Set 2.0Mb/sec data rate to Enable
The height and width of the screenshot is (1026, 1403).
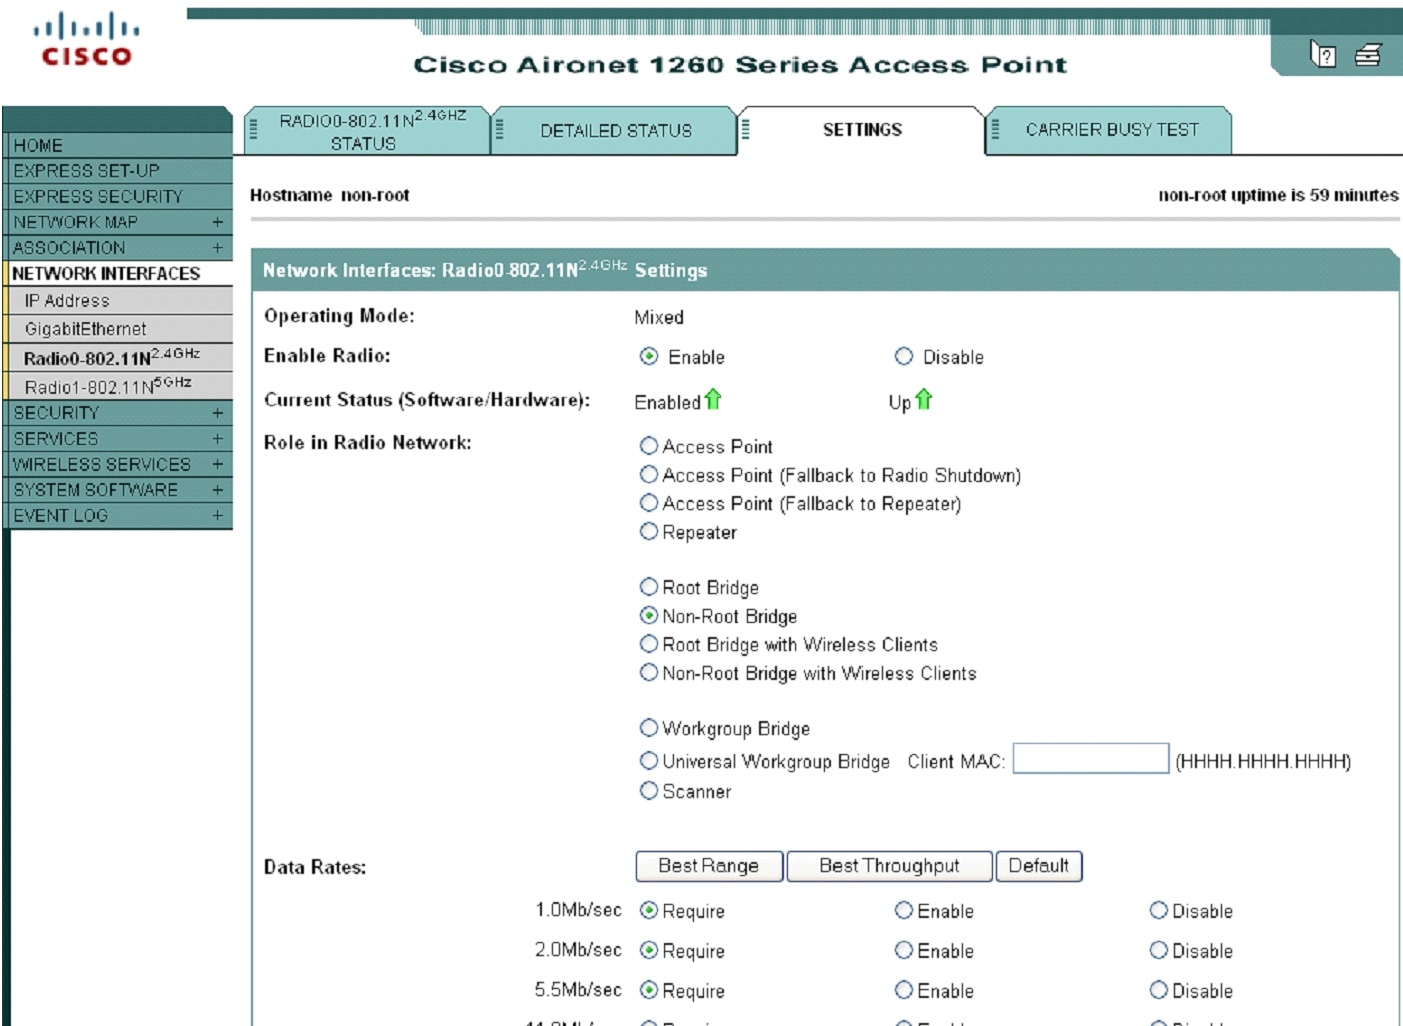coord(904,951)
